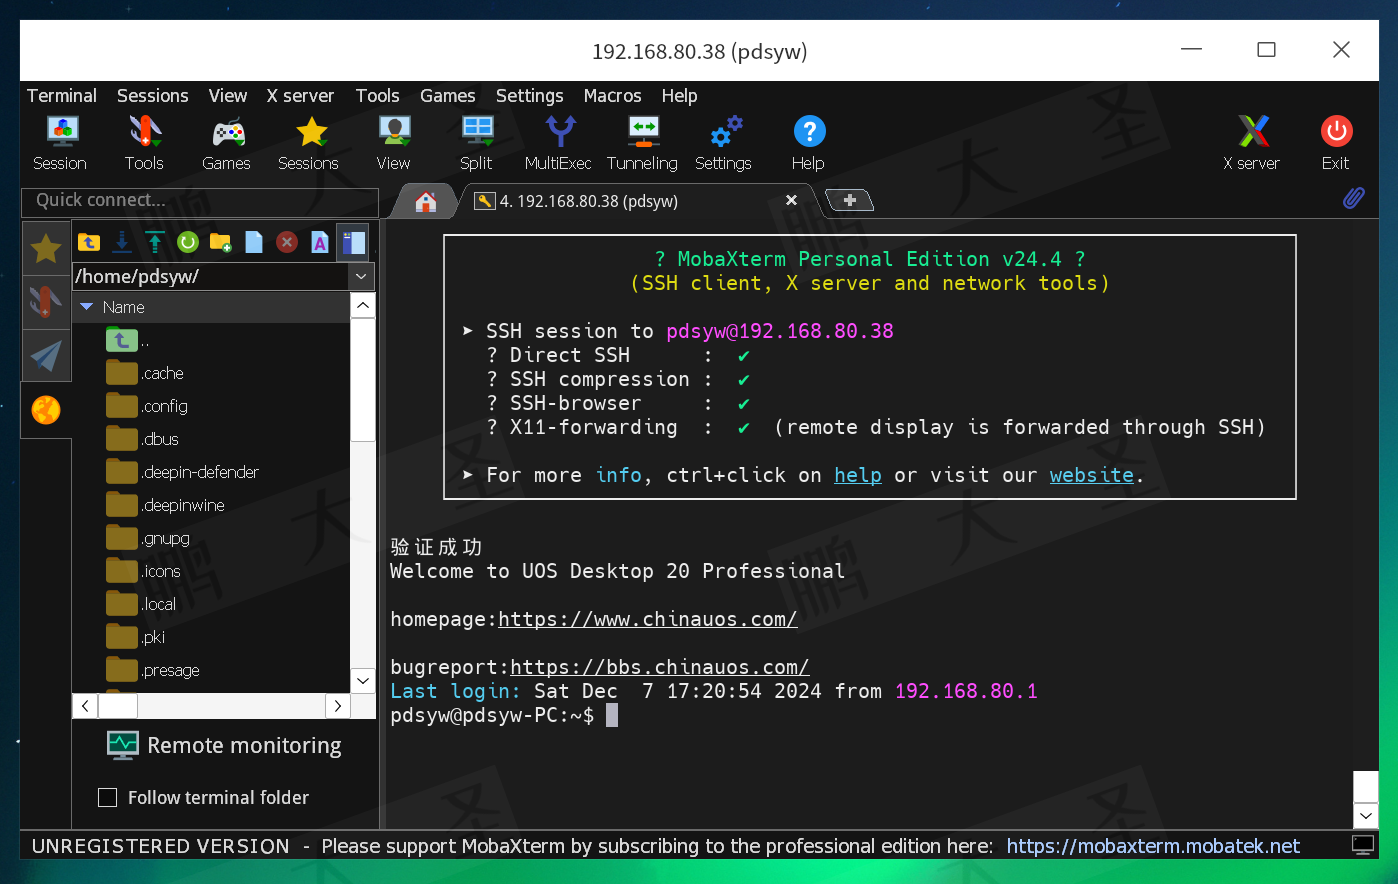Select the .gnupg folder
Image resolution: width=1398 pixels, height=884 pixels.
pos(148,538)
